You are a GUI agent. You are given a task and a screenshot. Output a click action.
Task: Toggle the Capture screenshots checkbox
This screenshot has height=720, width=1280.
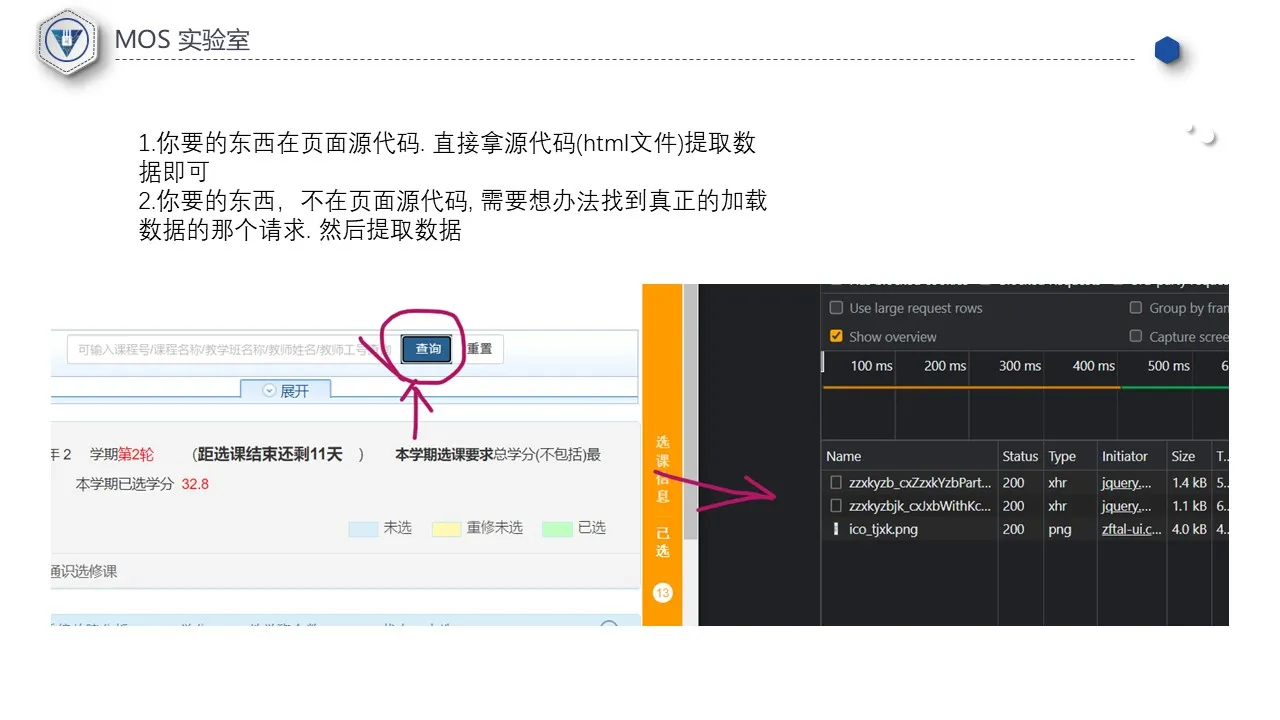1136,337
